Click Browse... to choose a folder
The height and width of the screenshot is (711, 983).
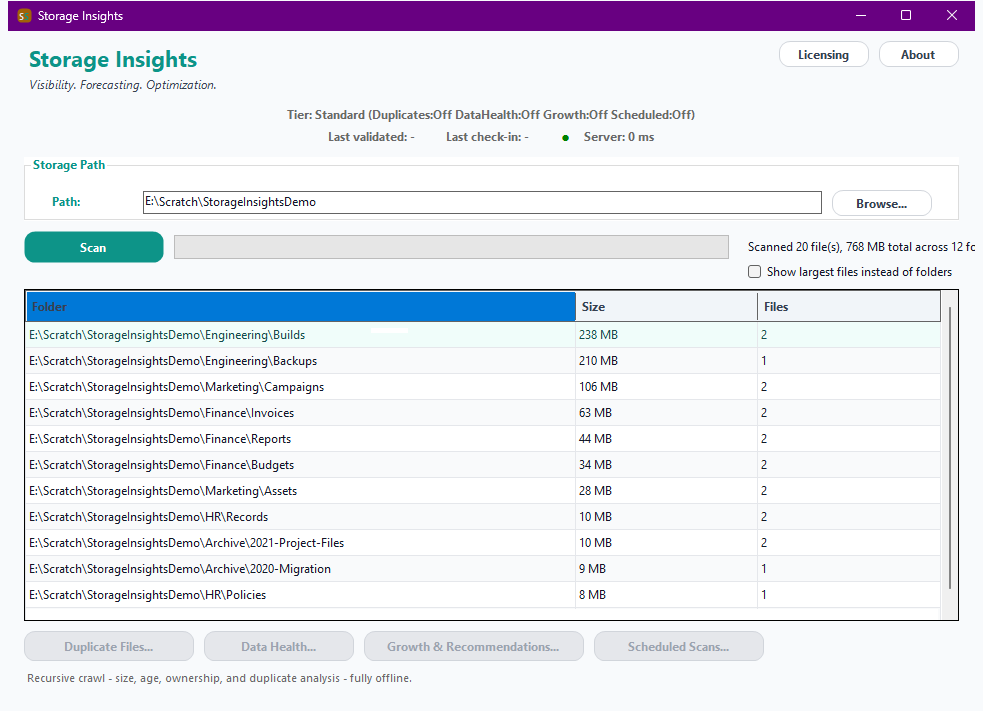(881, 204)
